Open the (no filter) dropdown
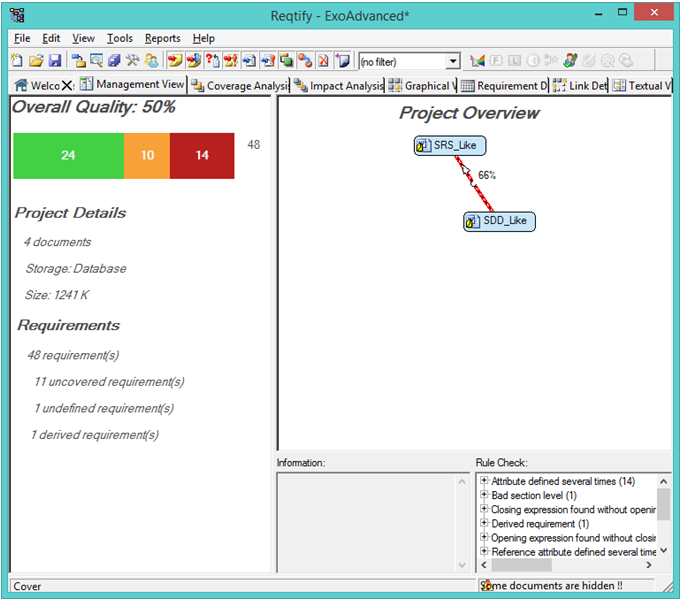 coord(453,61)
